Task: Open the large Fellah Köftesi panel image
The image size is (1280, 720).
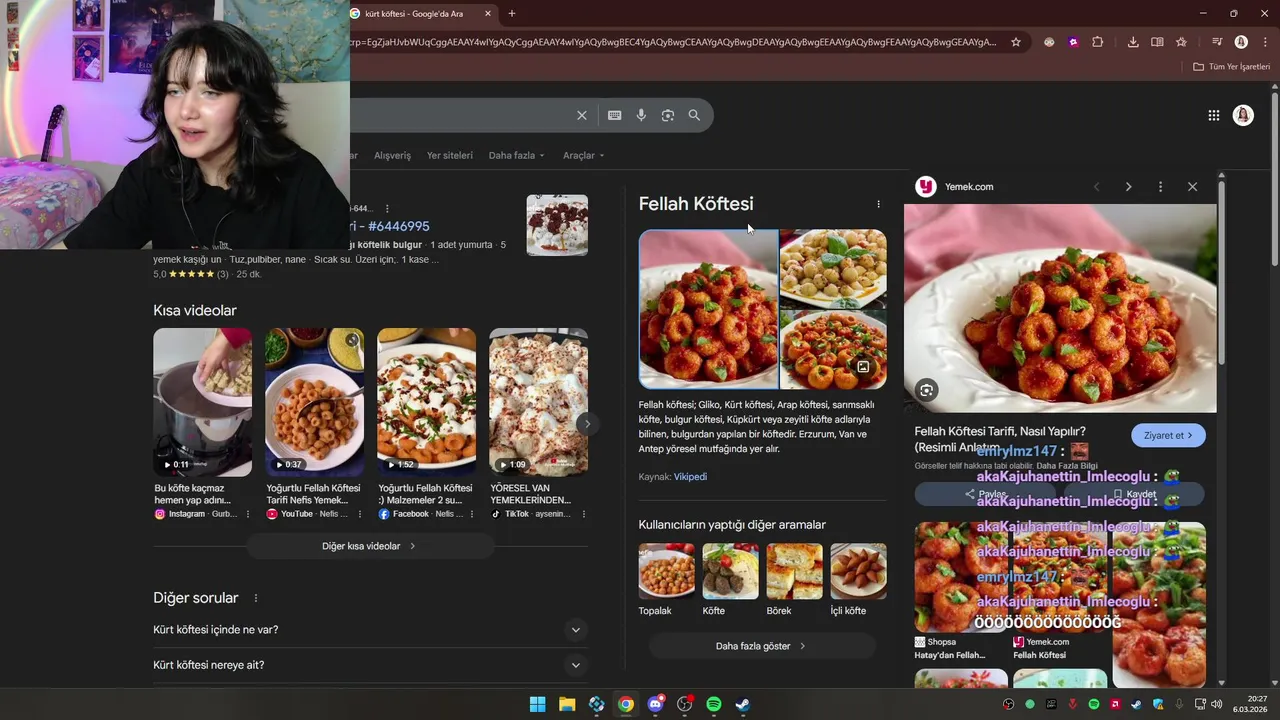Action: [709, 309]
